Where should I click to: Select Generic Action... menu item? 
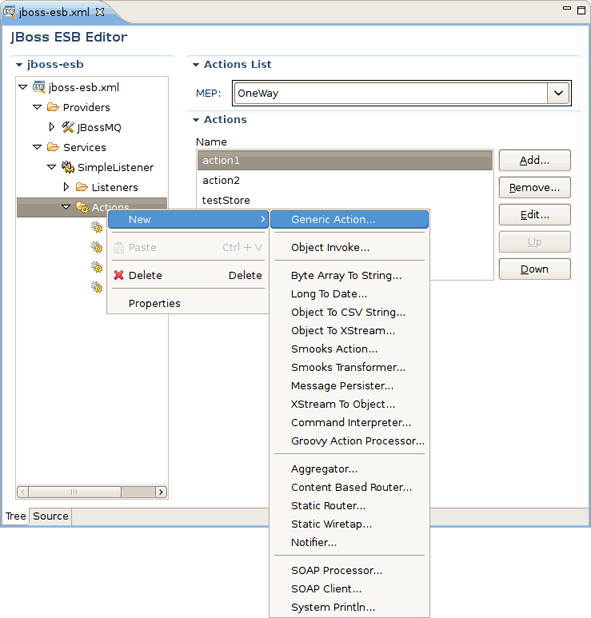point(349,219)
